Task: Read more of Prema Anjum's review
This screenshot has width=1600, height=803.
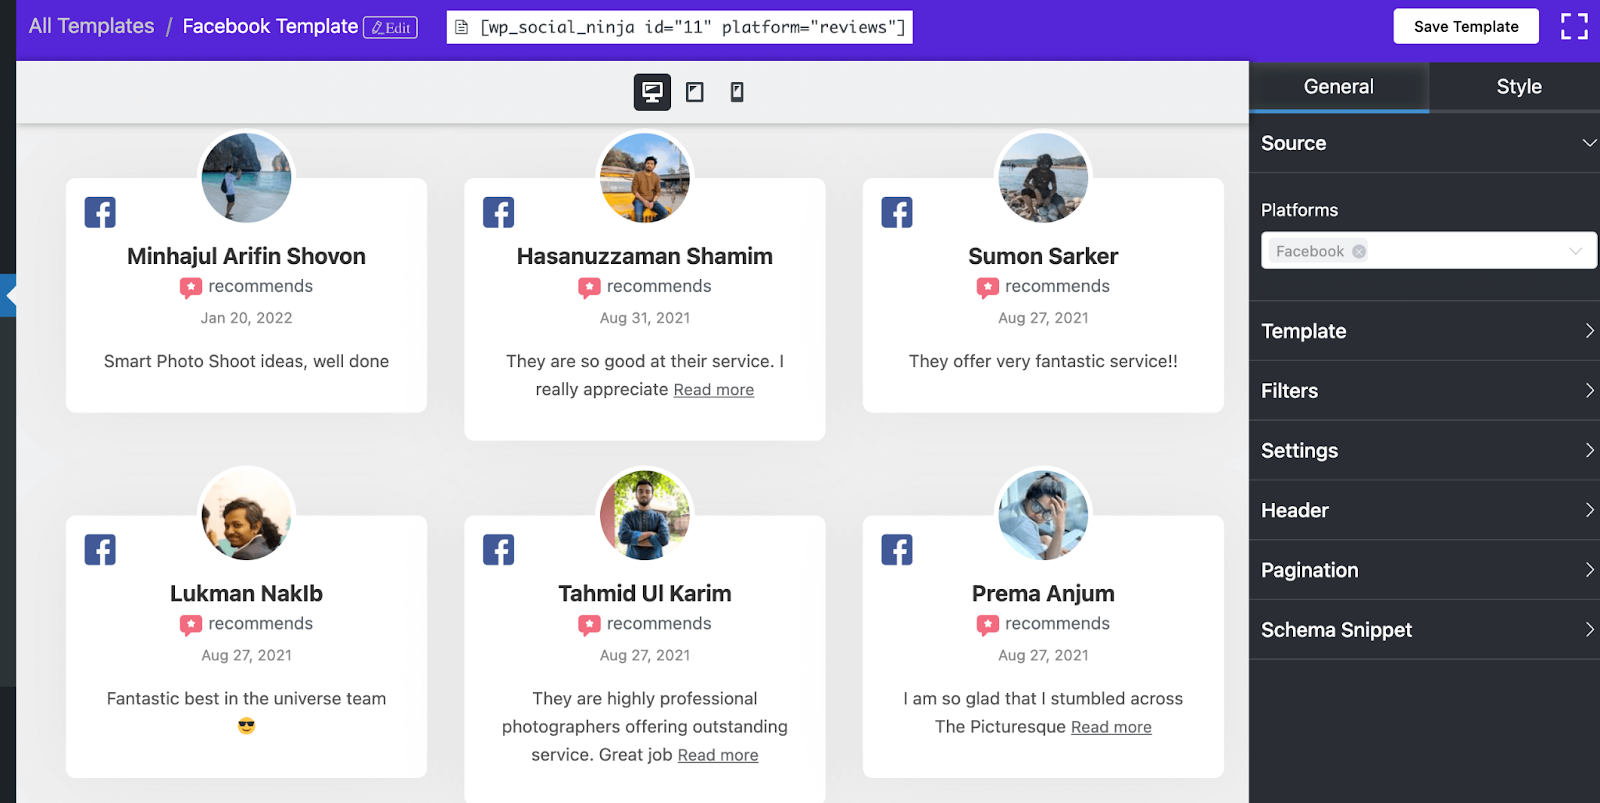Action: (1111, 727)
